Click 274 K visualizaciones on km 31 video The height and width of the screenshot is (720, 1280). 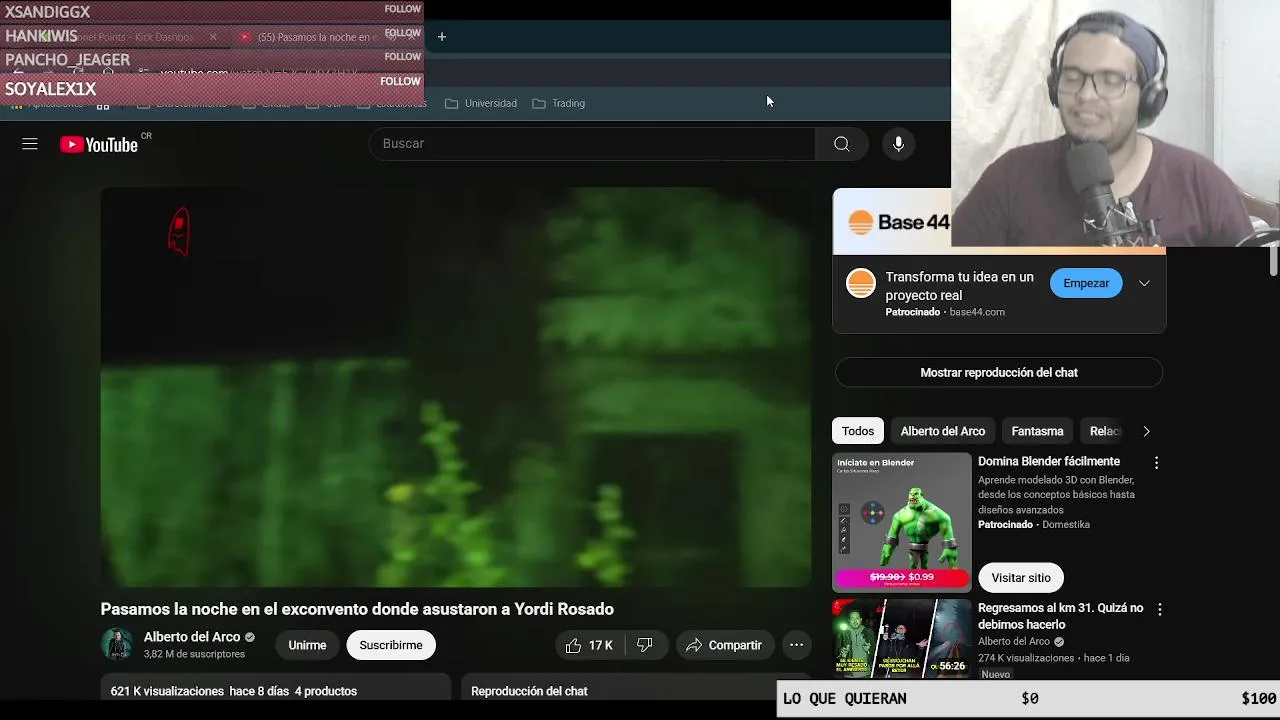click(1026, 658)
